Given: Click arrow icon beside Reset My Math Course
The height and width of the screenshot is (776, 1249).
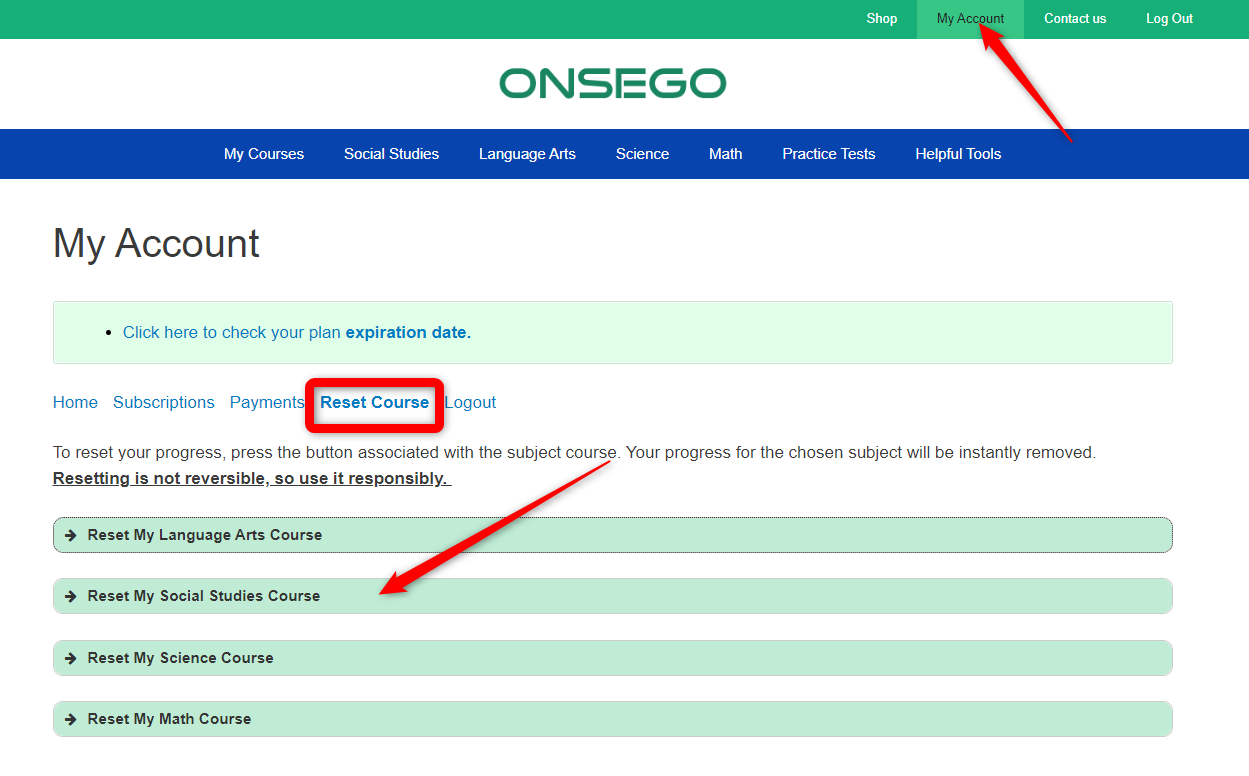Looking at the screenshot, I should pos(71,719).
